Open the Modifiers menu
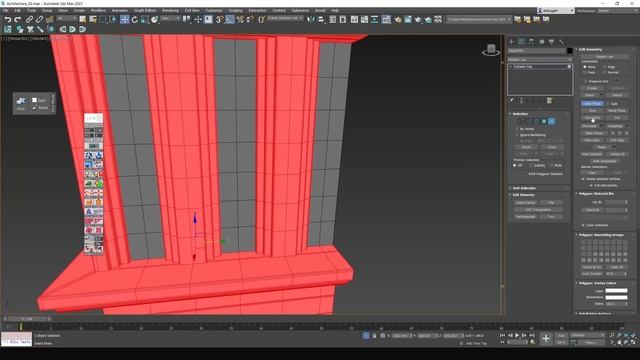Screen dimensions: 640x360 tap(98, 11)
